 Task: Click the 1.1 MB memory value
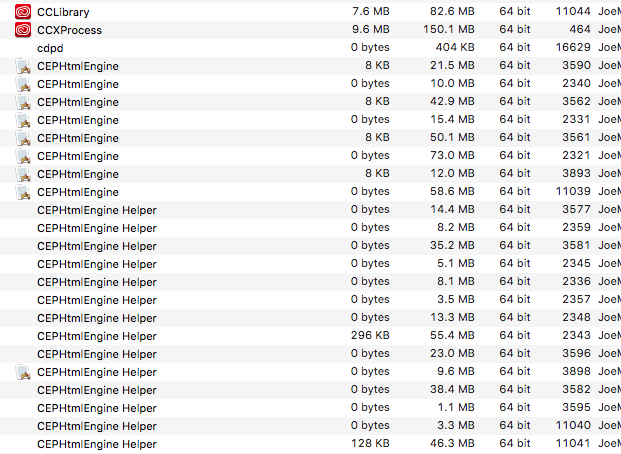pyautogui.click(x=456, y=408)
